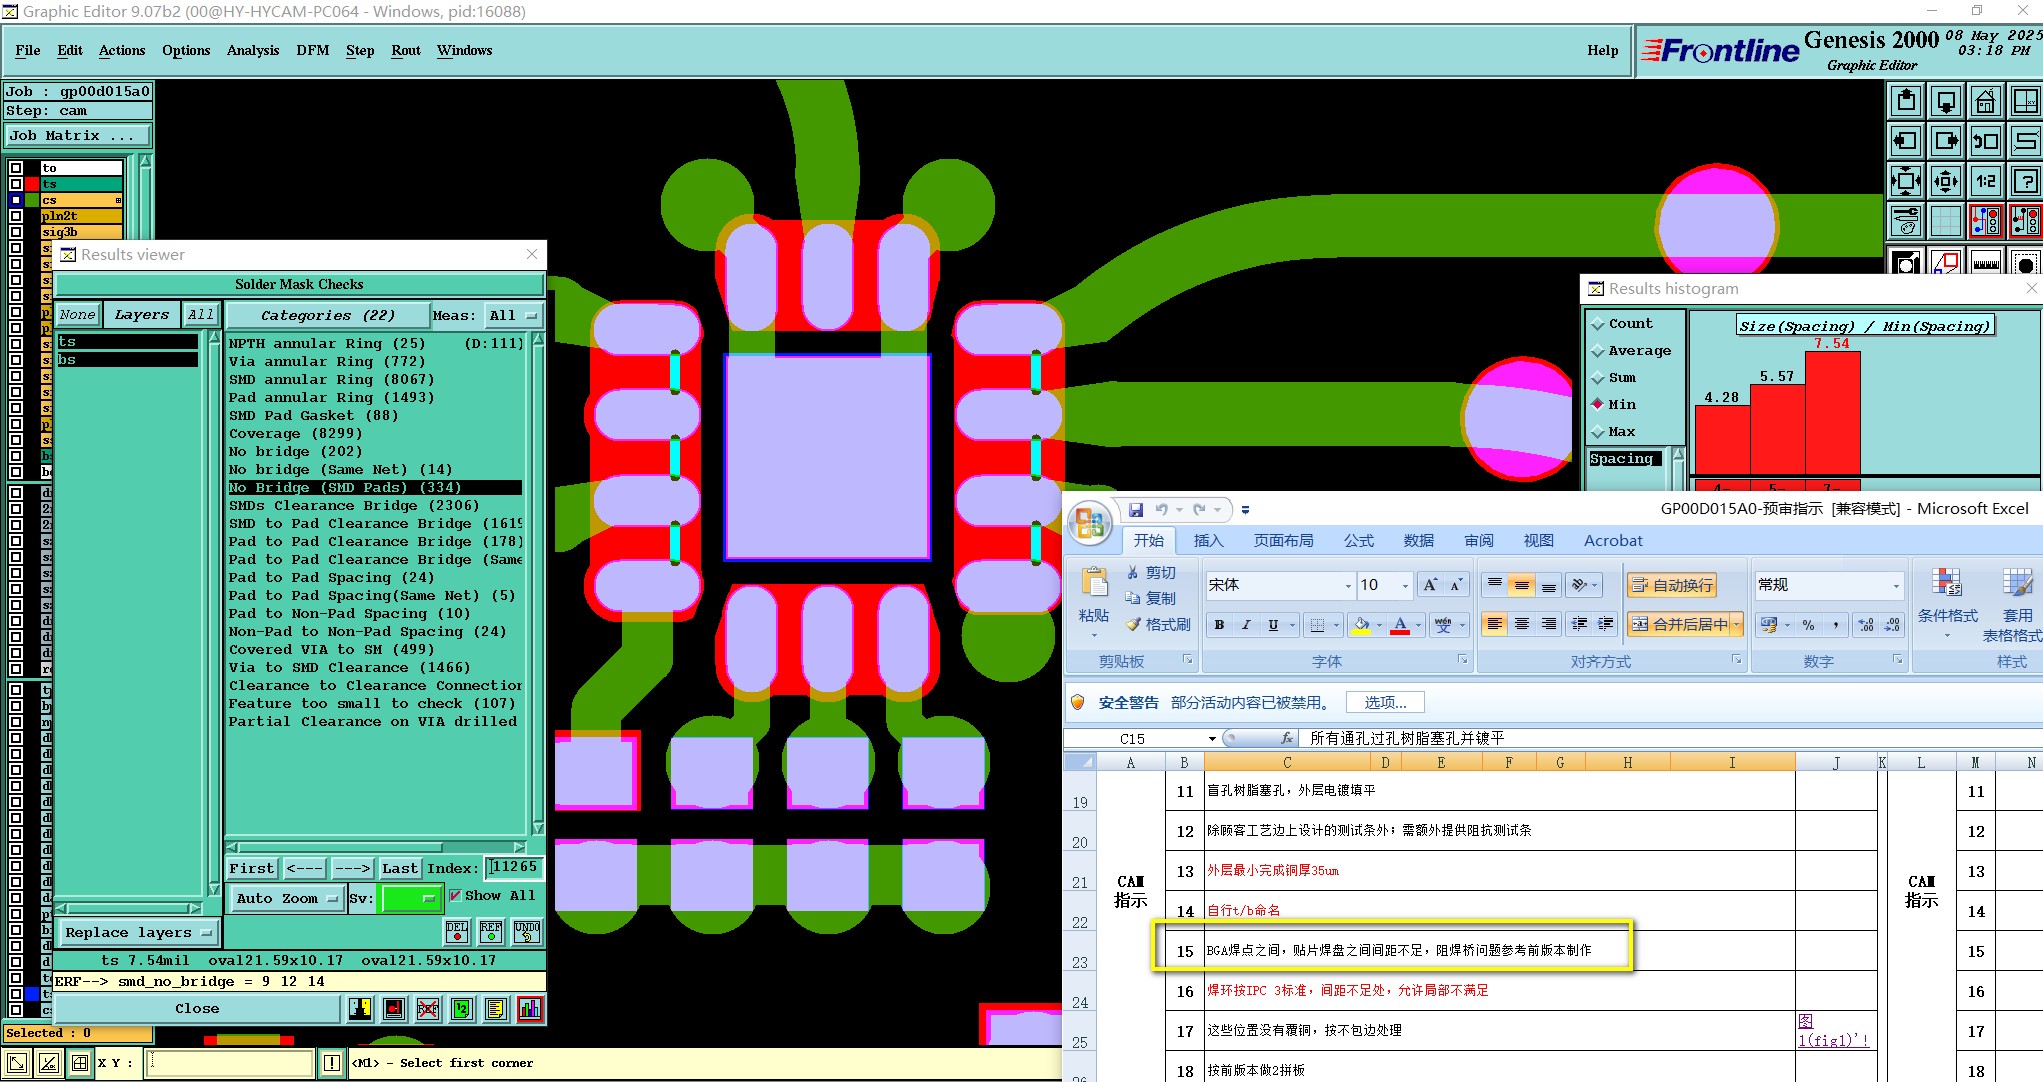The image size is (2043, 1082).
Task: Click the home view icon
Action: tap(1986, 101)
